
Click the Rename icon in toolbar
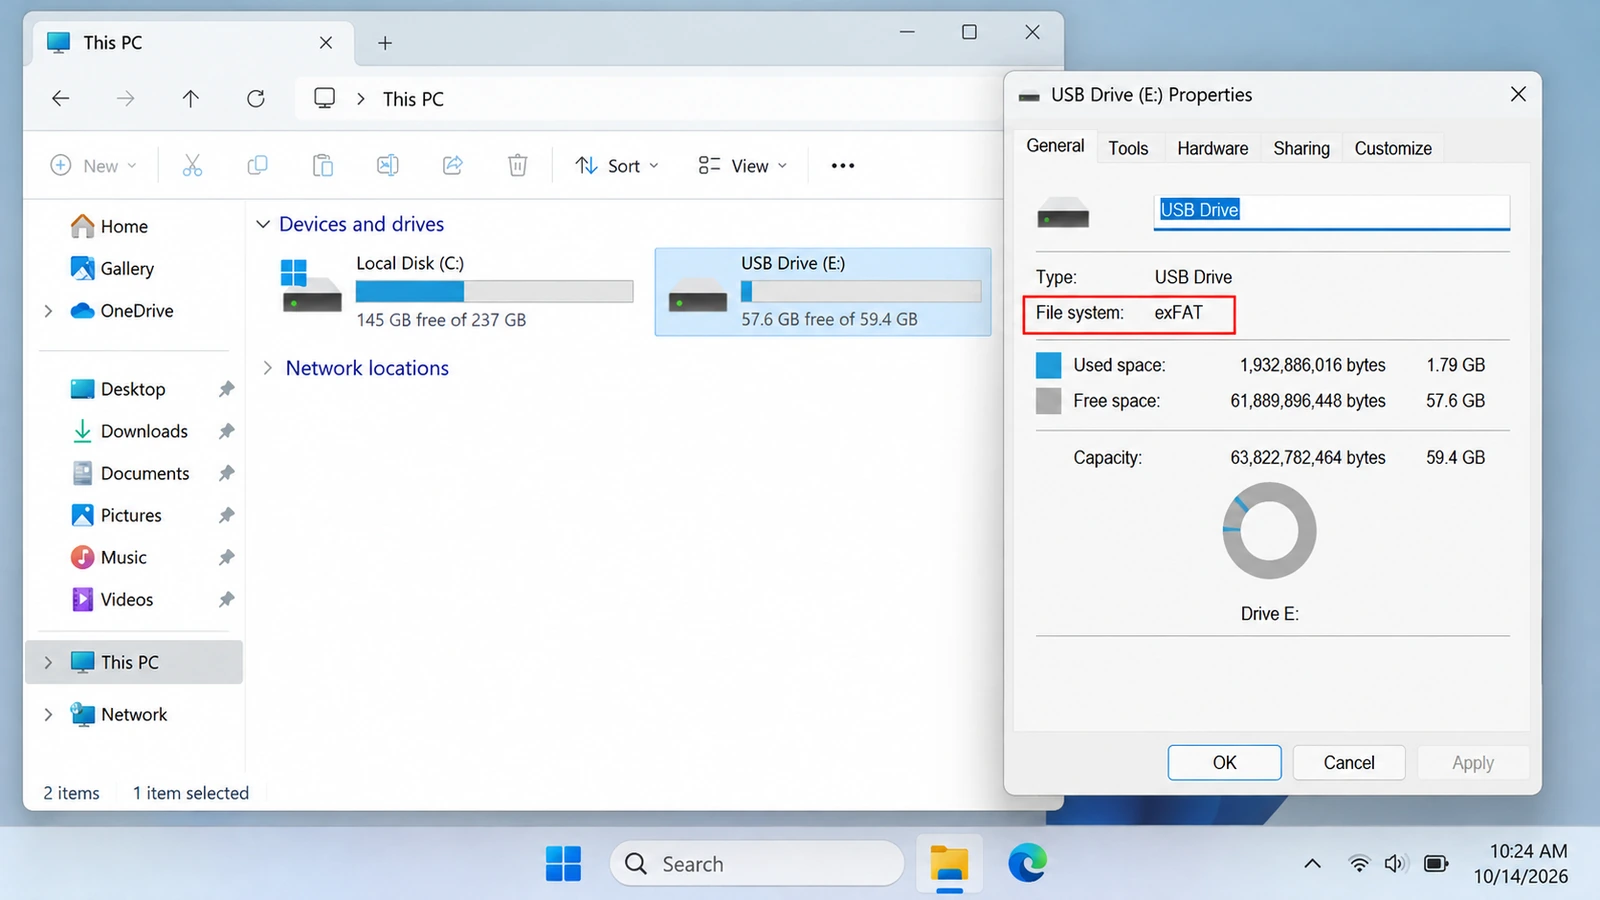pos(387,165)
